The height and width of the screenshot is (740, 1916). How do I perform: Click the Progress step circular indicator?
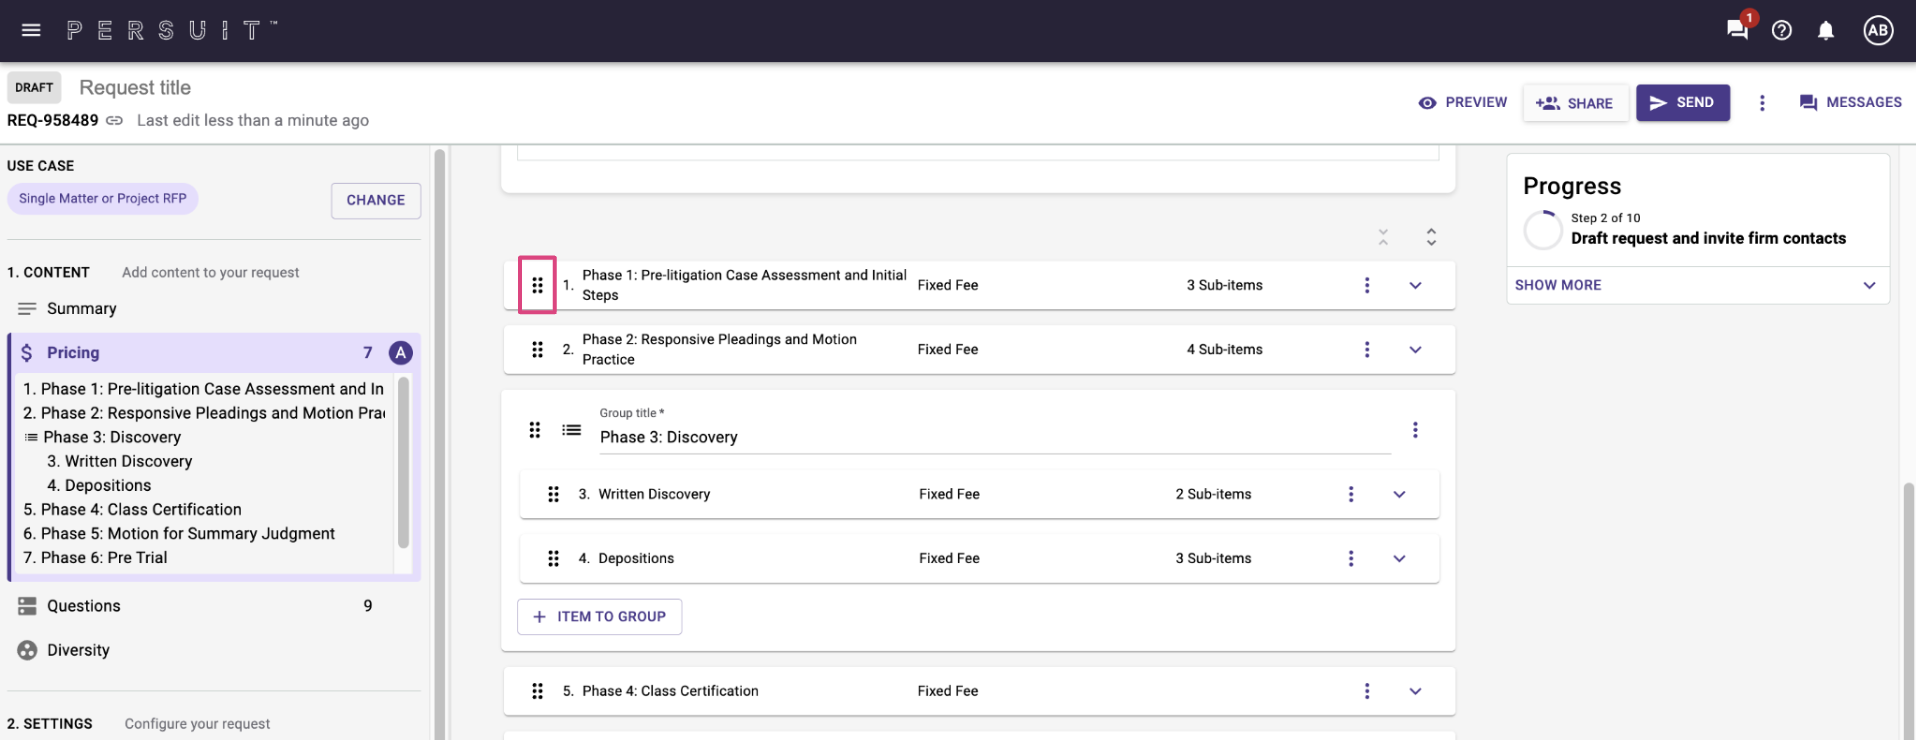[x=1543, y=230]
